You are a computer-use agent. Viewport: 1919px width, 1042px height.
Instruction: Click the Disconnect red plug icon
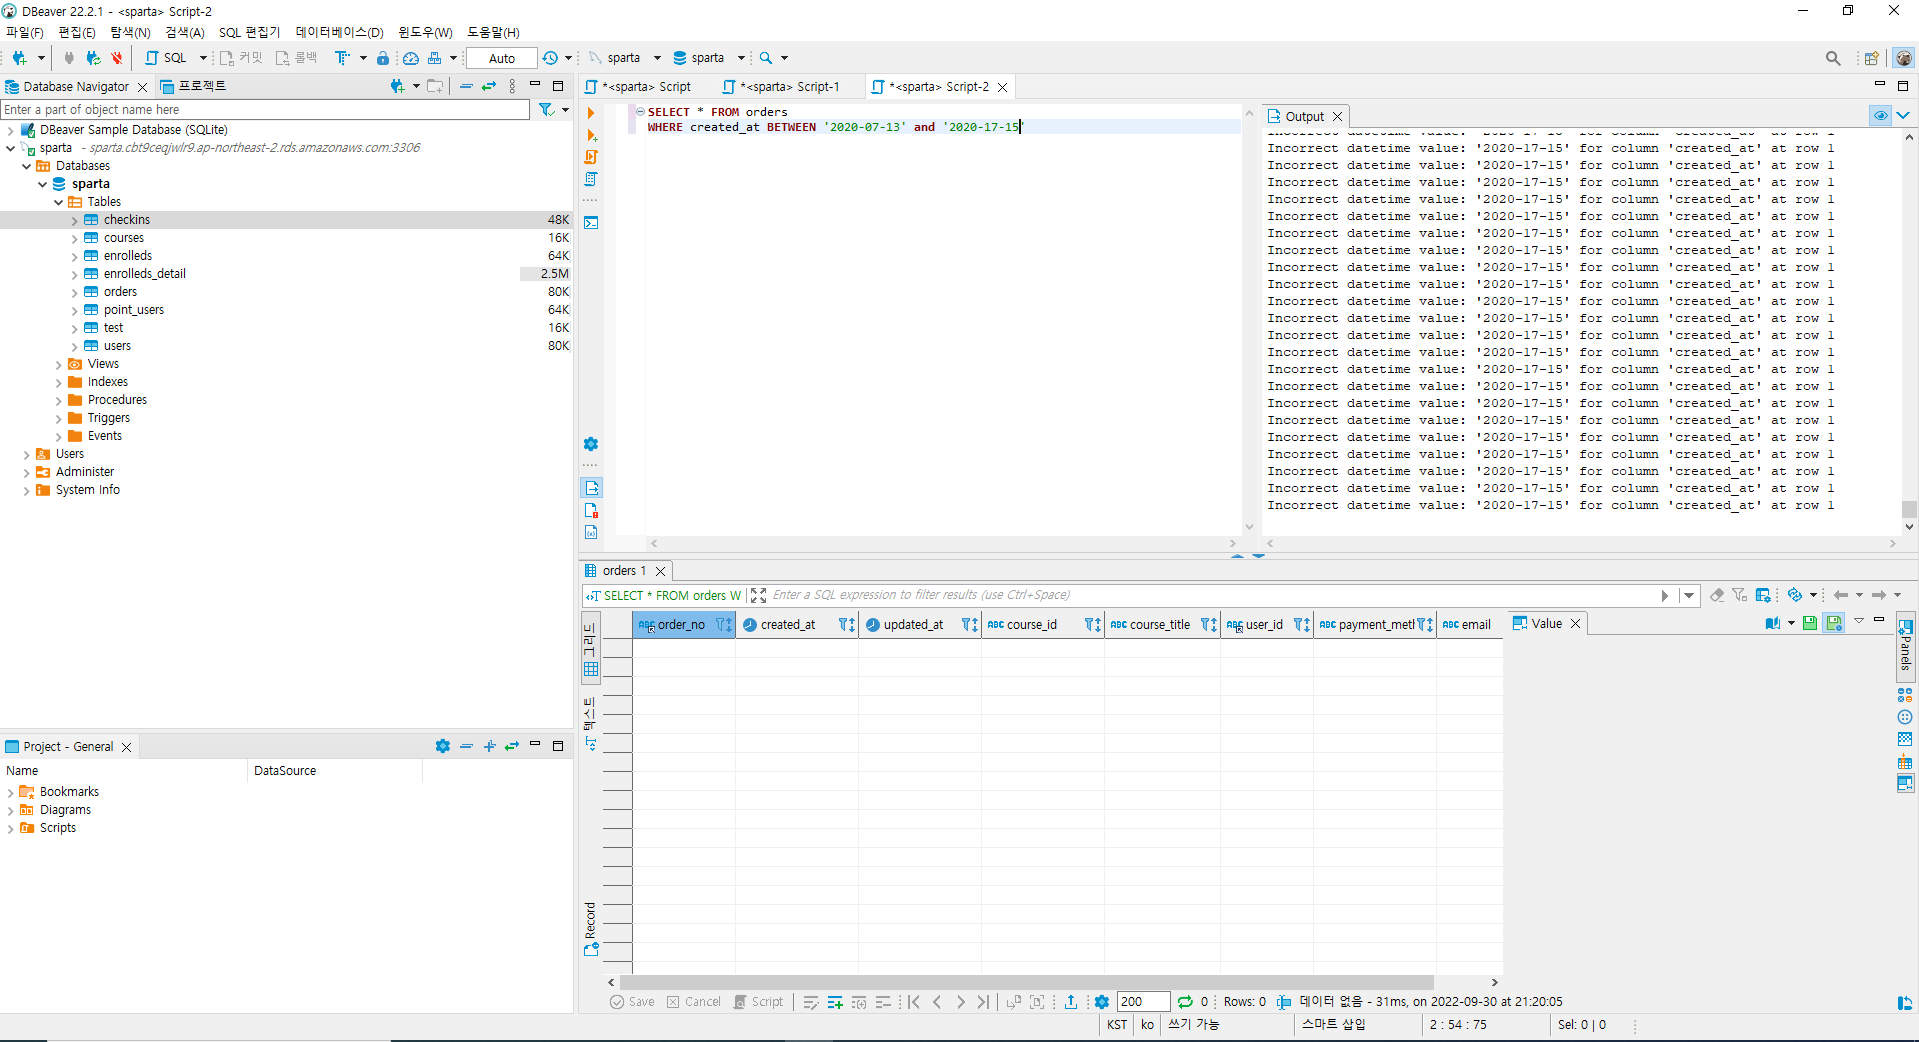pyautogui.click(x=117, y=58)
